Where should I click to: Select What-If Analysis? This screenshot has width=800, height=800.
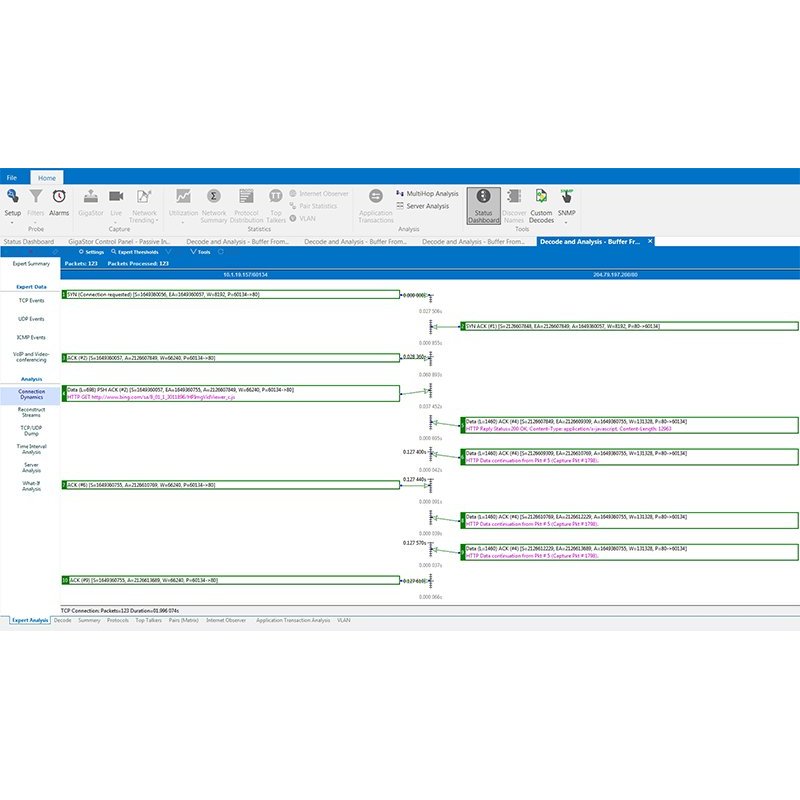(x=31, y=486)
